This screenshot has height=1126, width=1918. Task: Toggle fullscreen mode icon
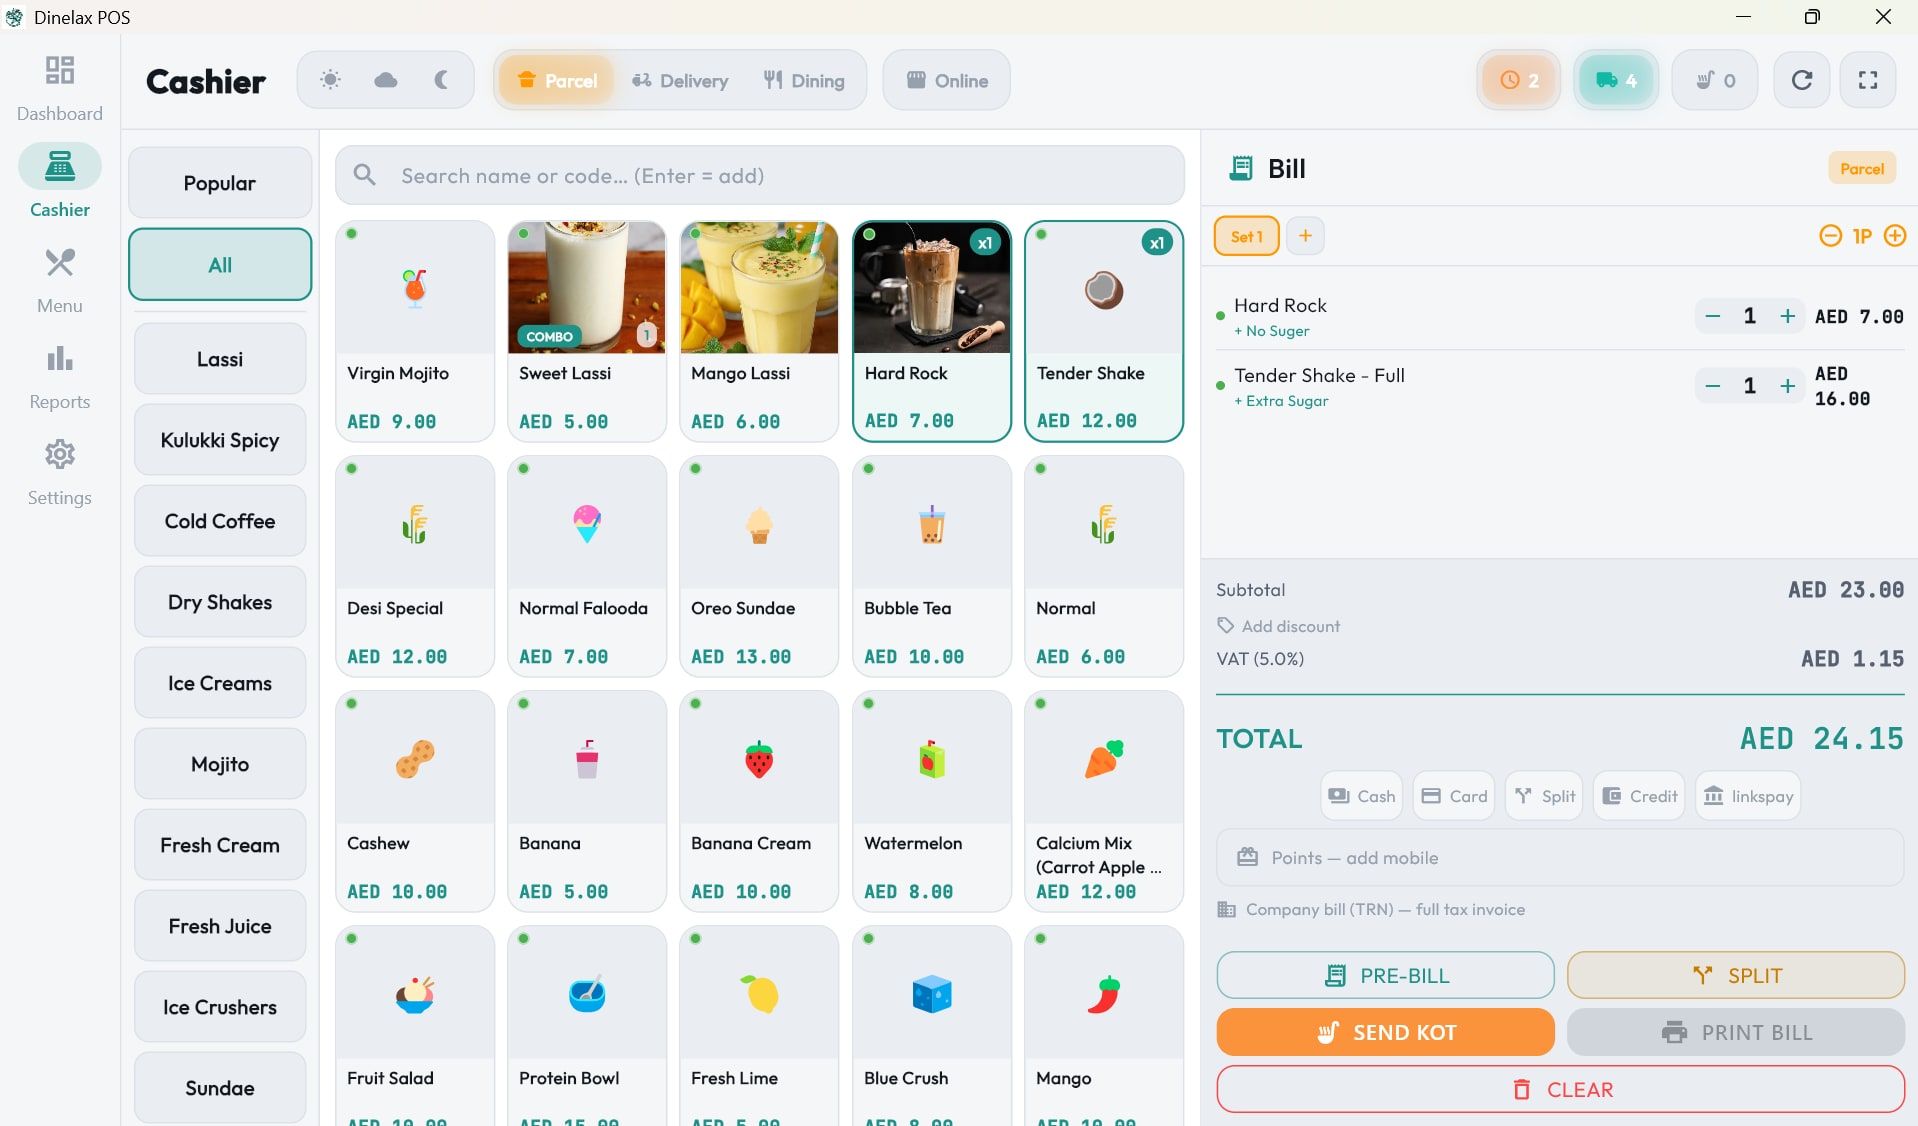click(x=1868, y=80)
